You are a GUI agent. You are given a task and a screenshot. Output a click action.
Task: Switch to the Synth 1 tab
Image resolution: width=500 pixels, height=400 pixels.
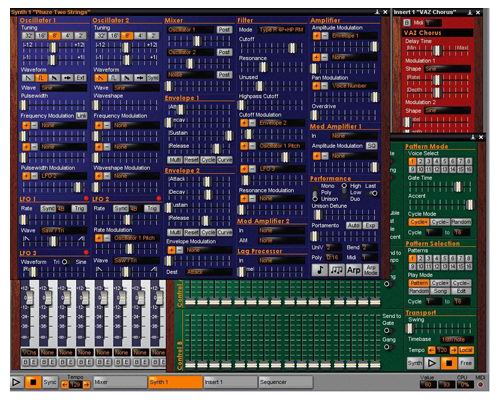pyautogui.click(x=175, y=382)
